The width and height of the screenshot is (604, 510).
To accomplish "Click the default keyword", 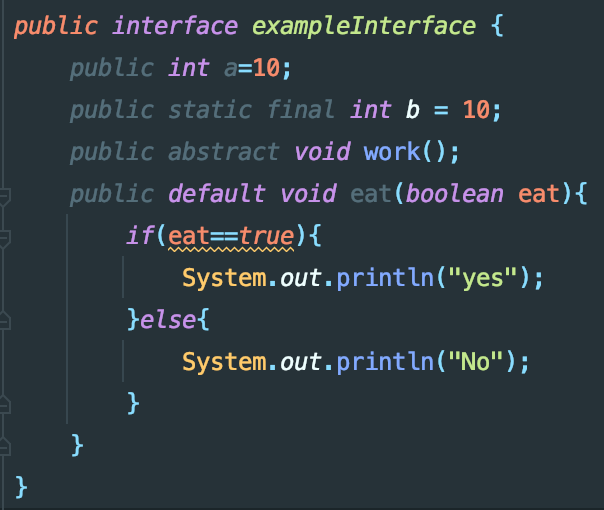I will [217, 193].
